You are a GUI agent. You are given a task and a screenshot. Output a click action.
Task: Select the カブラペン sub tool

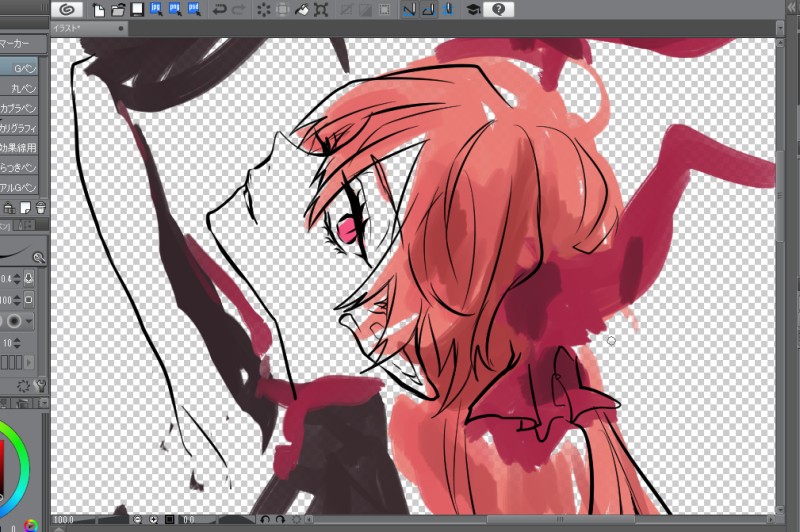click(x=19, y=108)
